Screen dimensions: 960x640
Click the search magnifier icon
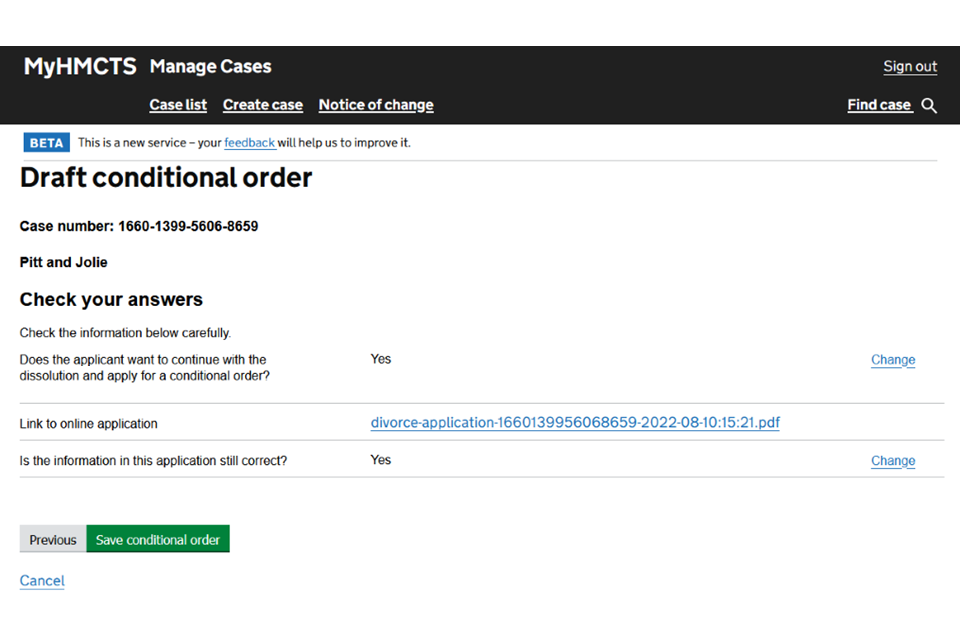tap(929, 106)
